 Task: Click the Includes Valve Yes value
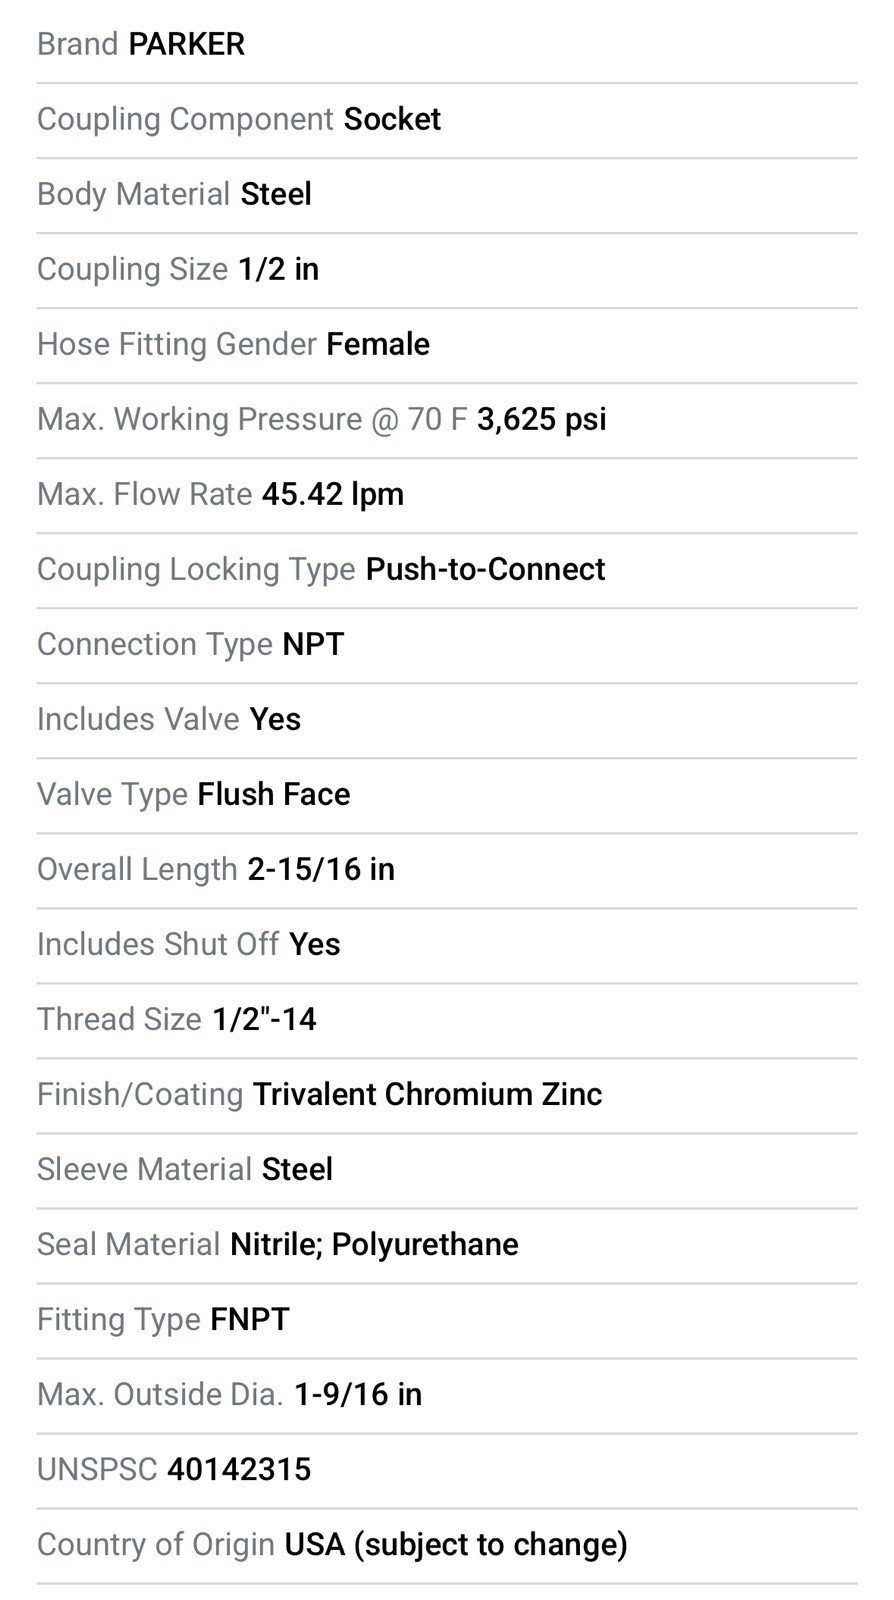pyautogui.click(x=275, y=719)
